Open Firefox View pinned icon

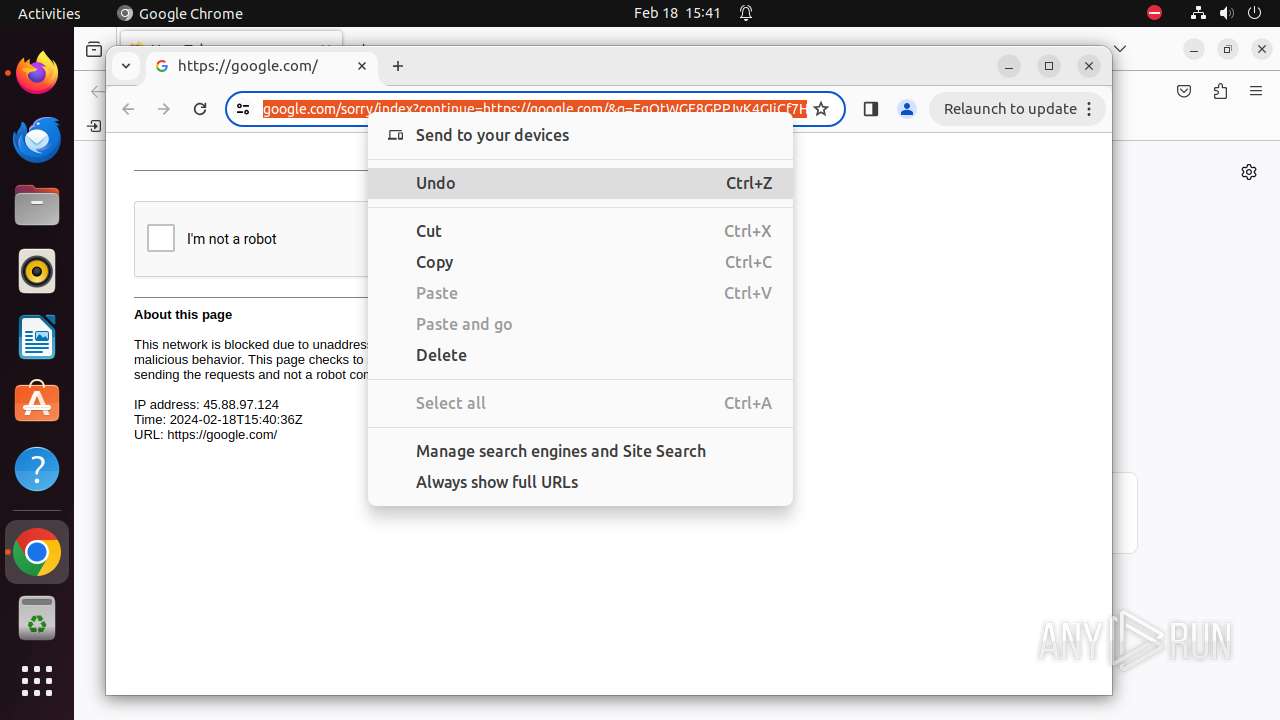click(93, 49)
